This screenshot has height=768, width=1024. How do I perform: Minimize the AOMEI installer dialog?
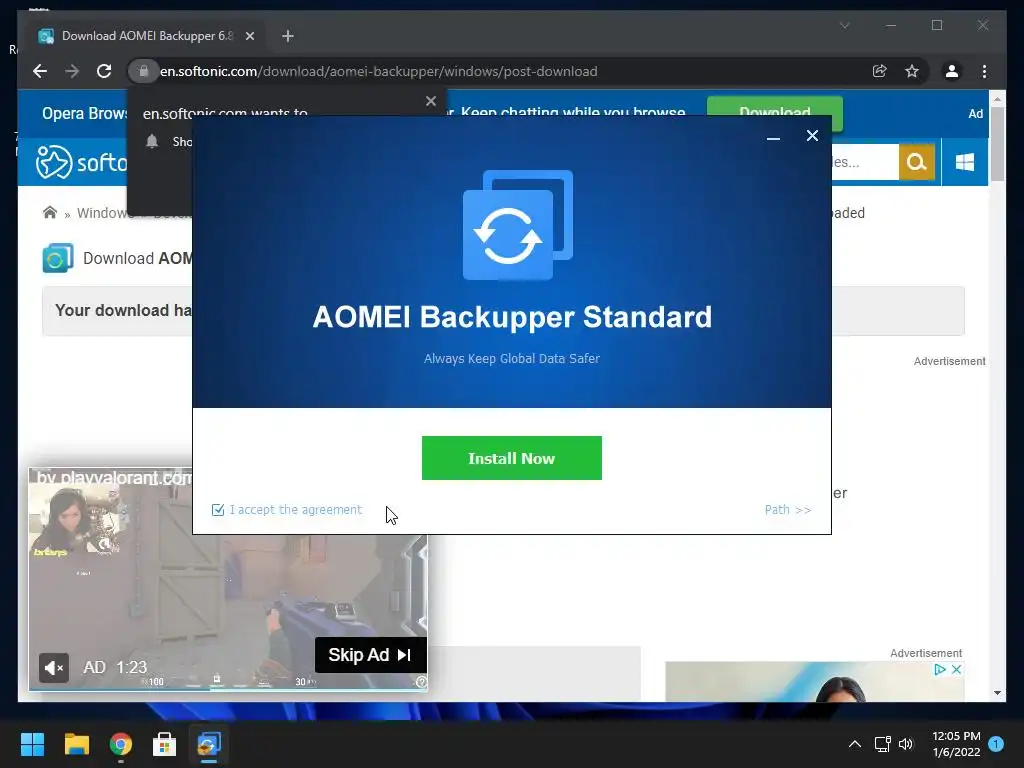[x=773, y=136]
